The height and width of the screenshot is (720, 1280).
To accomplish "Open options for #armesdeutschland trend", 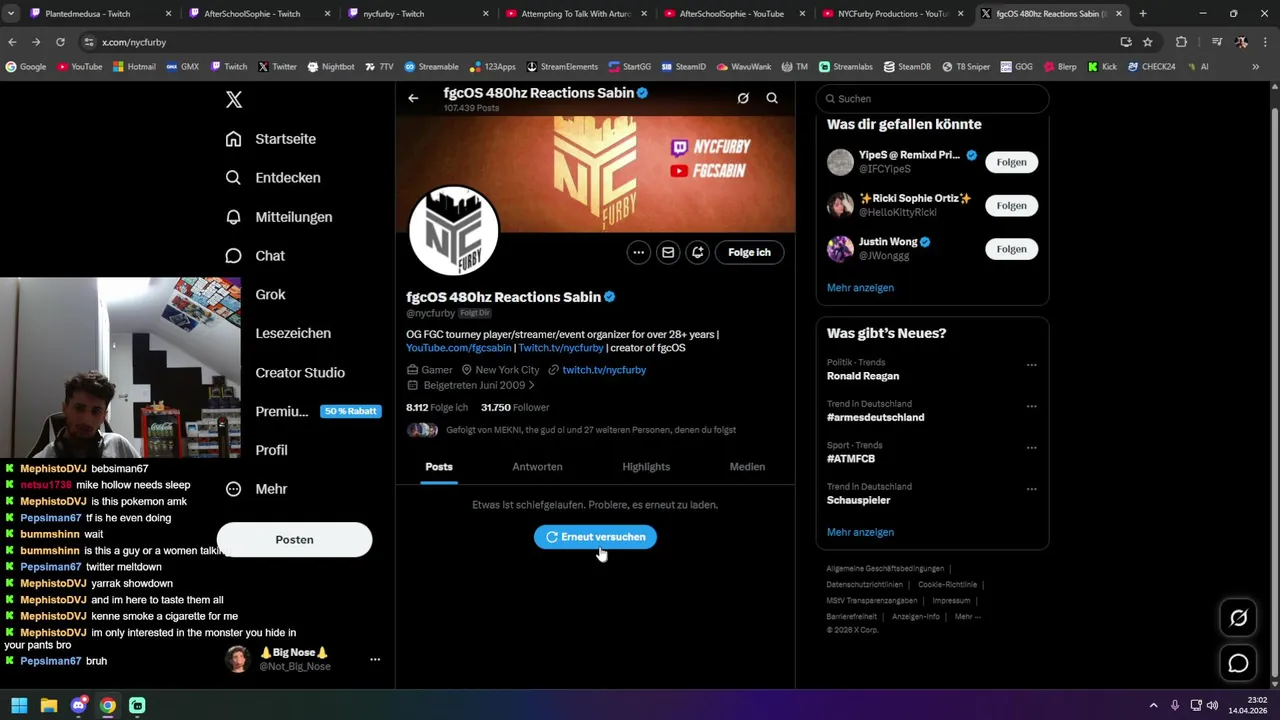I will pos(1031,406).
